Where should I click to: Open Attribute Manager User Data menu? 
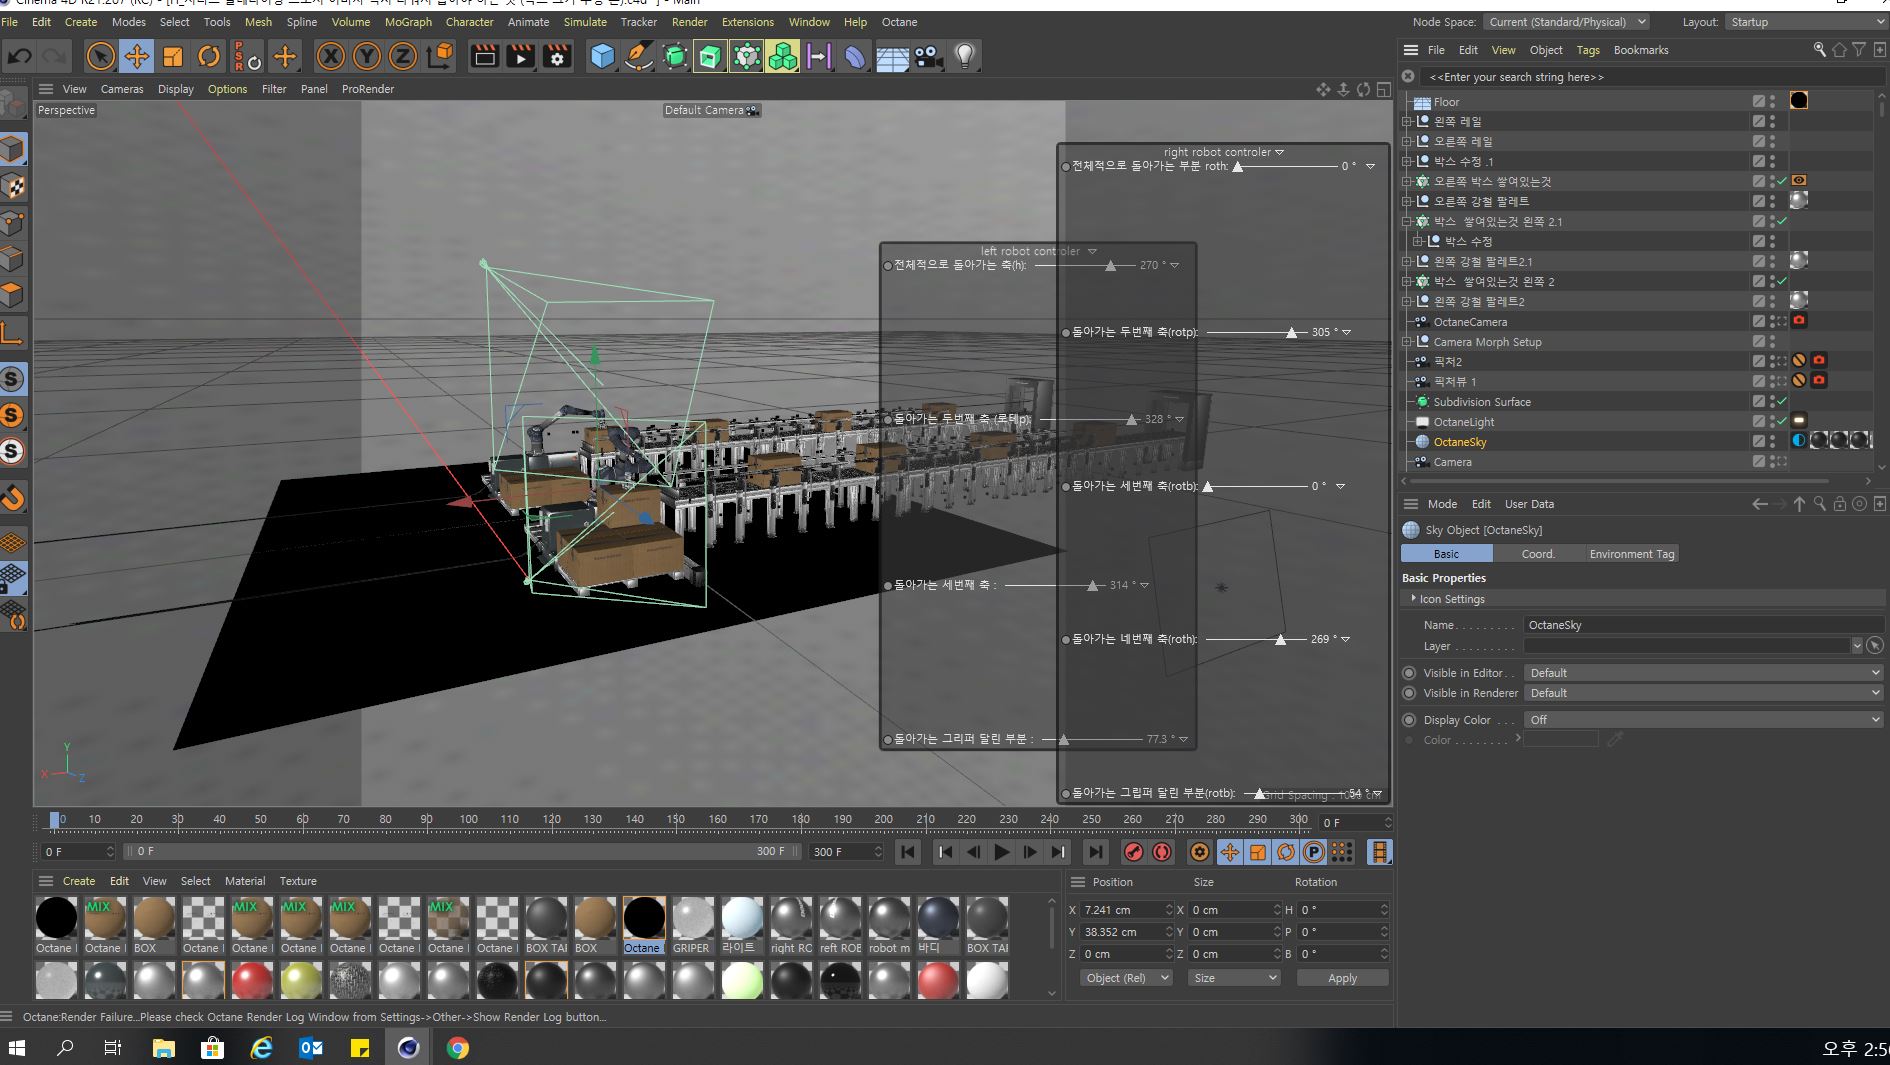(x=1529, y=504)
